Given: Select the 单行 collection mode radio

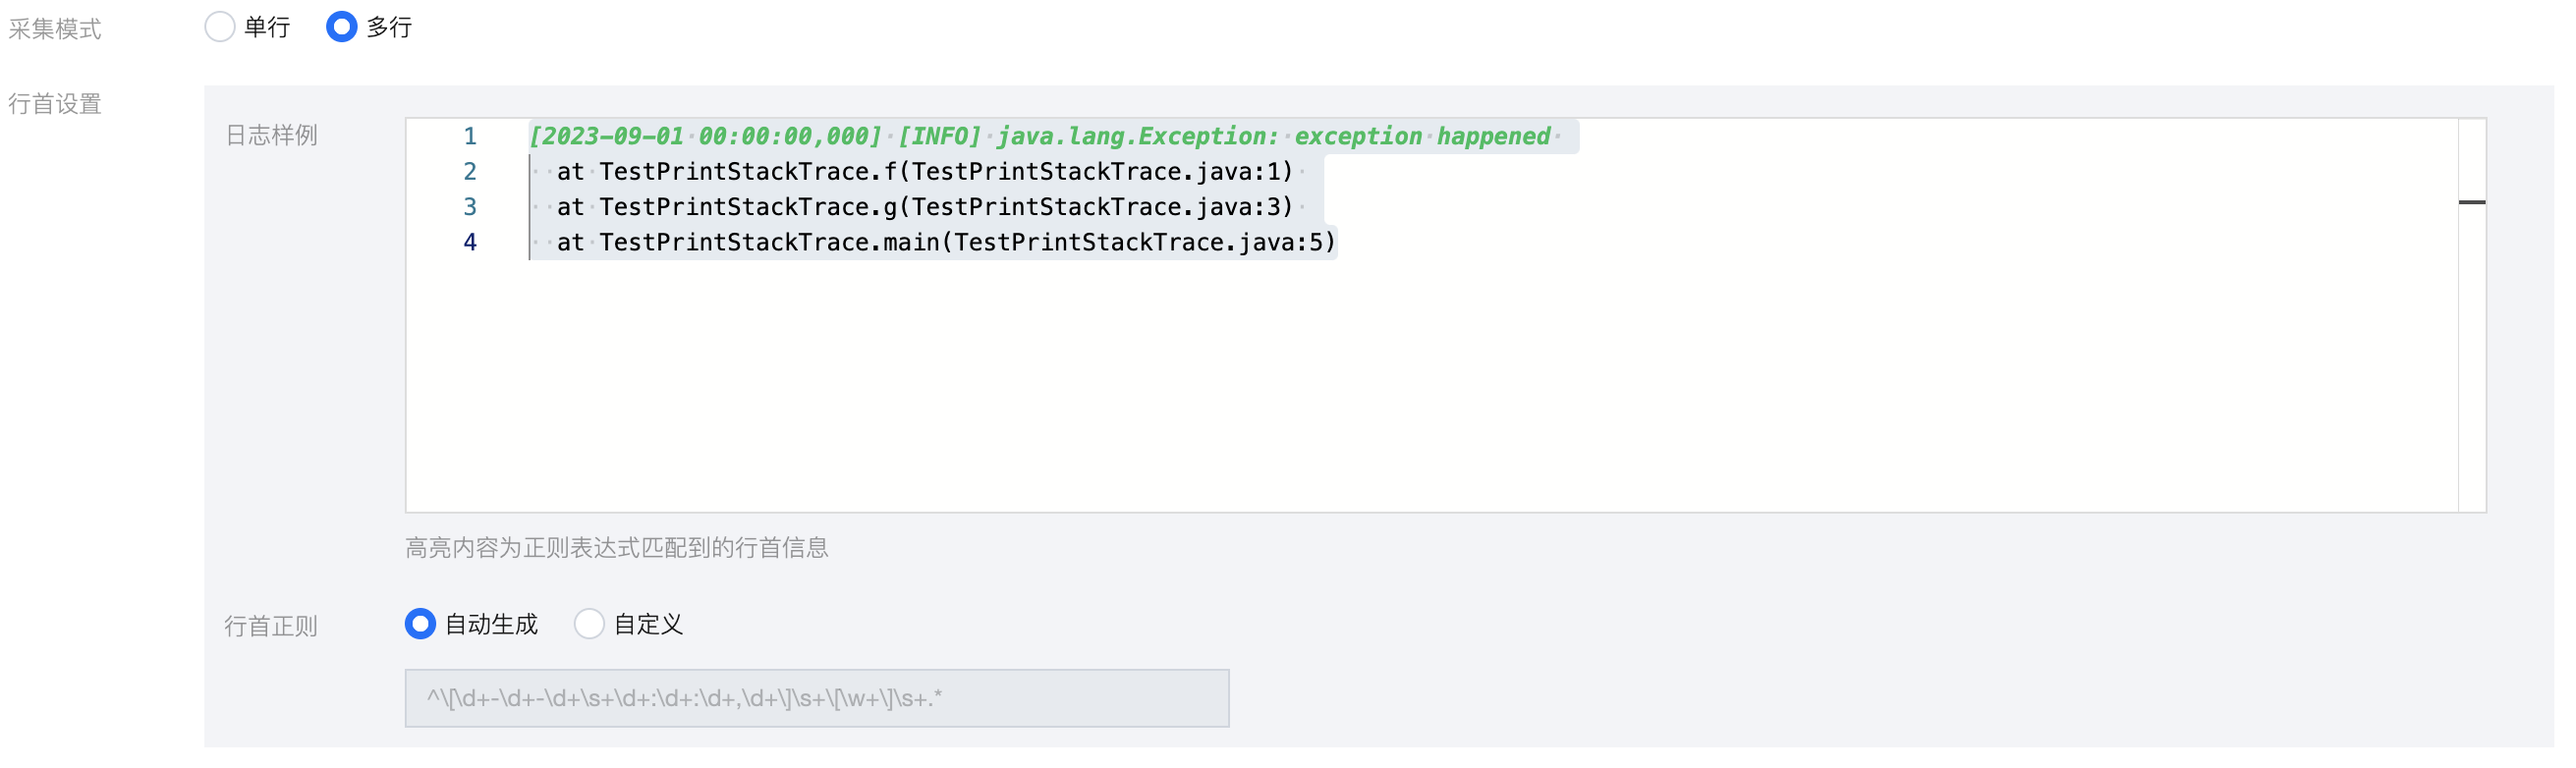Looking at the screenshot, I should tap(220, 27).
